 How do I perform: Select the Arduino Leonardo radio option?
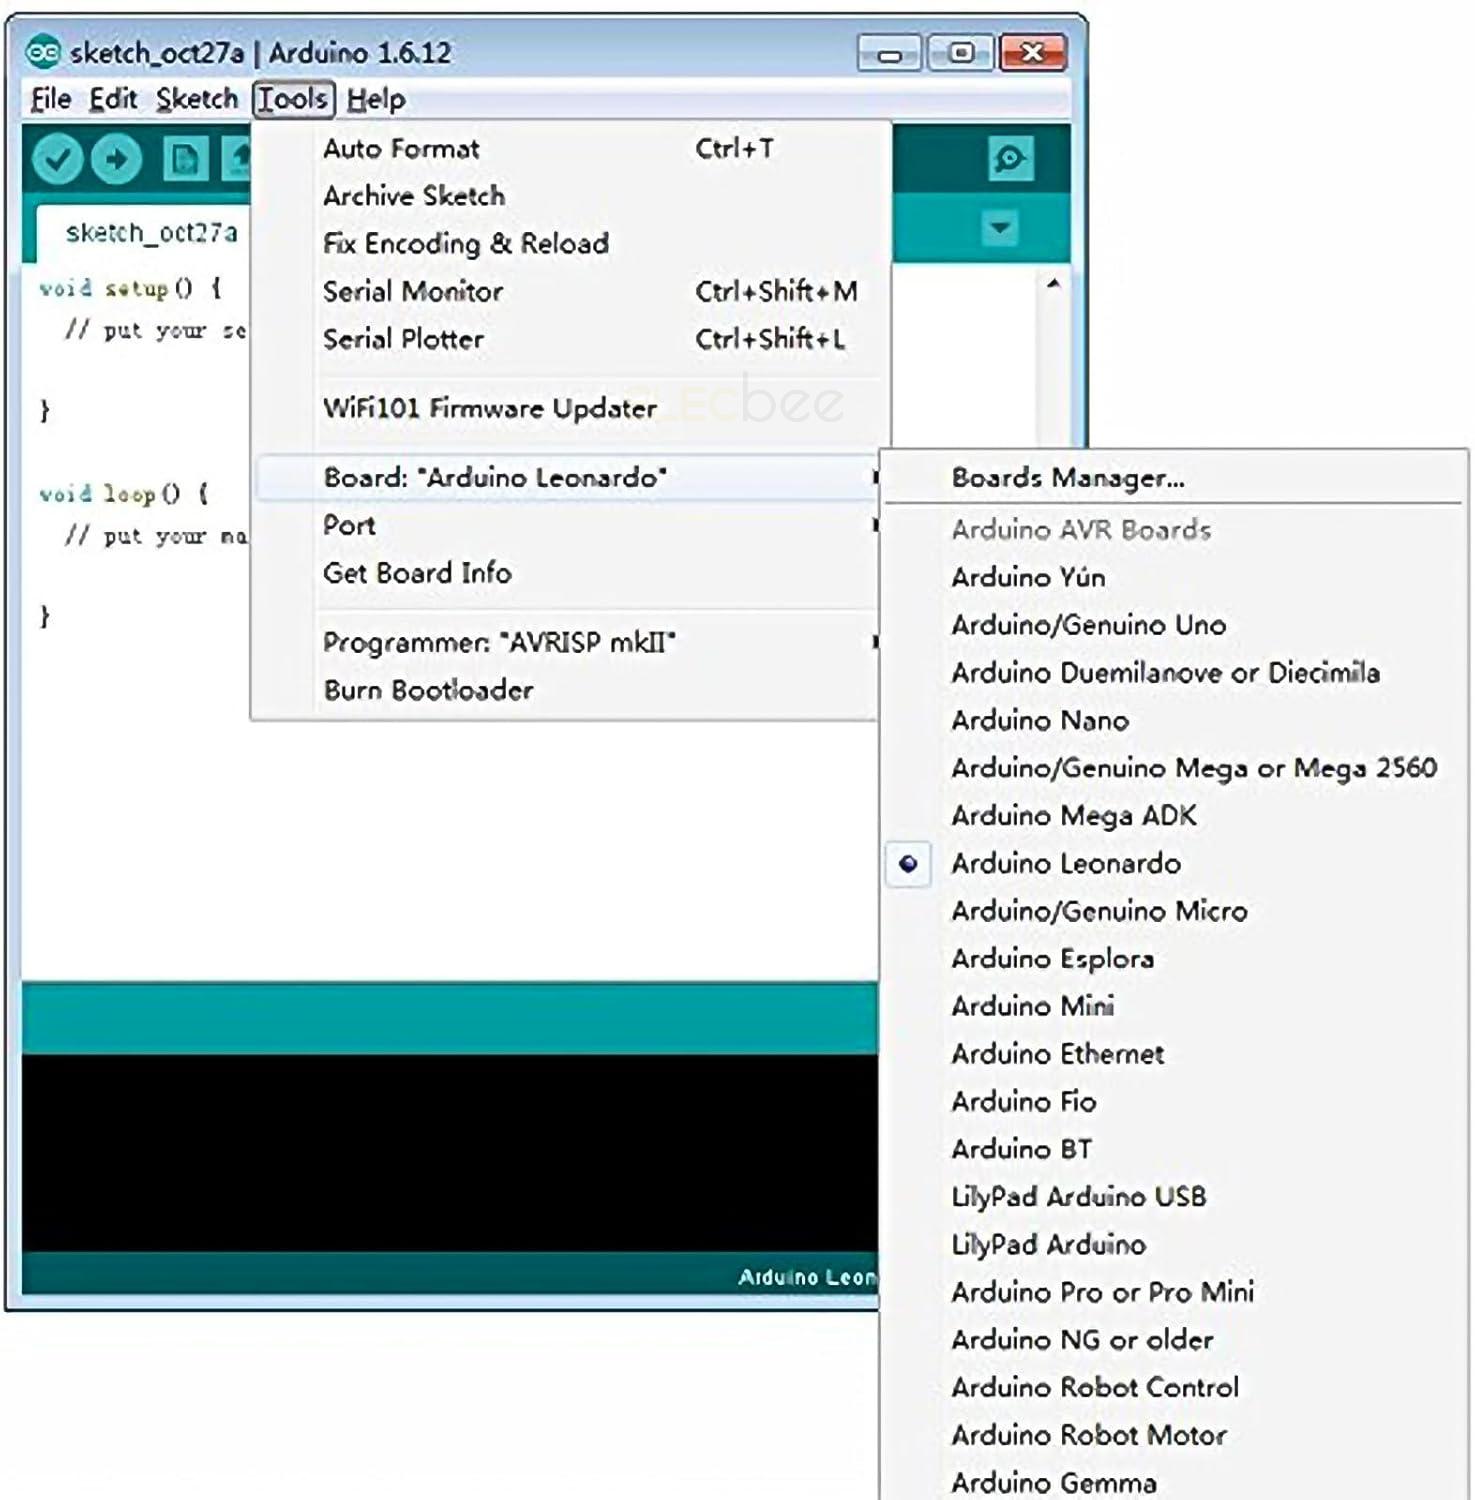[x=1065, y=864]
